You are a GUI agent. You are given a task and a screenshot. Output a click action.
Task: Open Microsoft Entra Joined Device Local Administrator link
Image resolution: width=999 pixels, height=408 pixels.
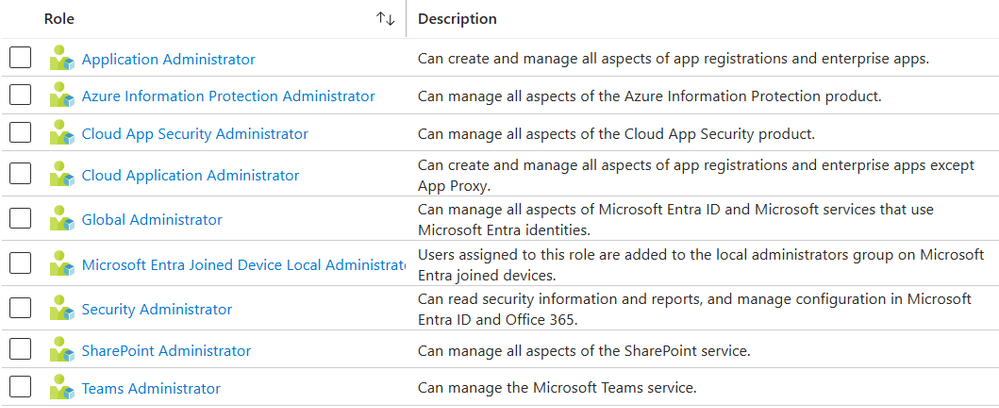point(243,265)
